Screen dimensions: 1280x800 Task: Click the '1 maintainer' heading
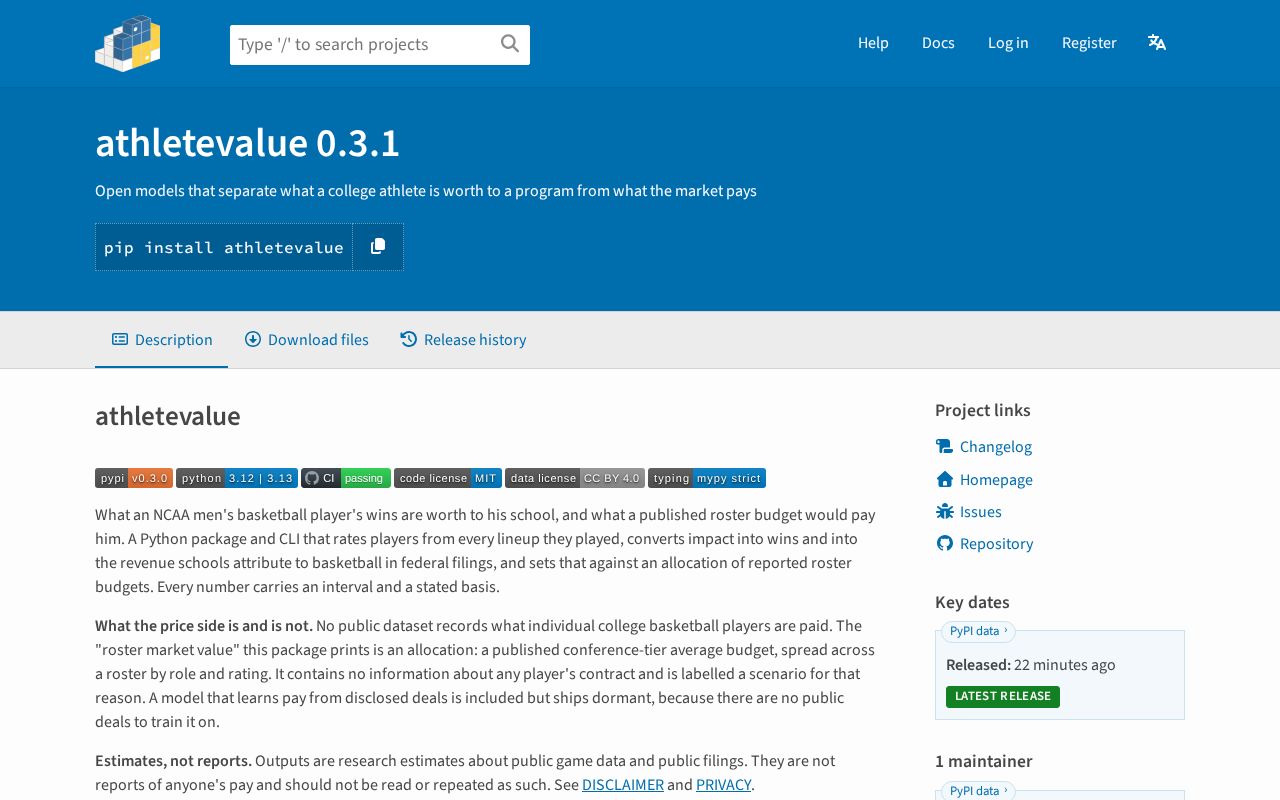[984, 761]
